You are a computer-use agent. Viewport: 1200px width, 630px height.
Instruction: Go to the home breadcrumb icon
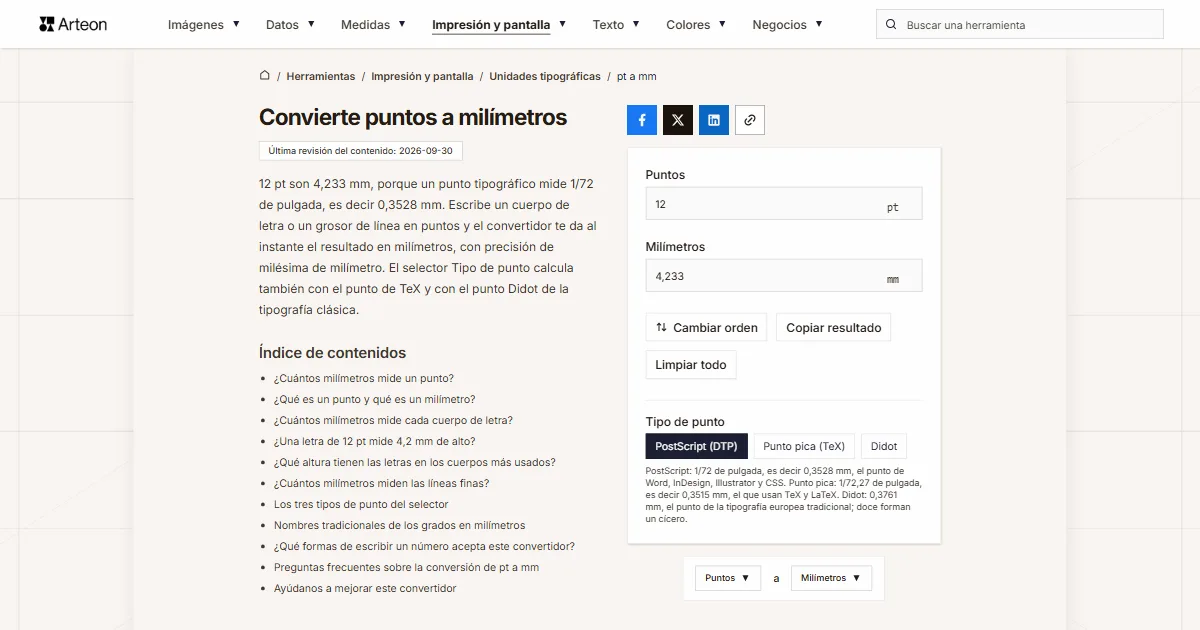coord(265,76)
